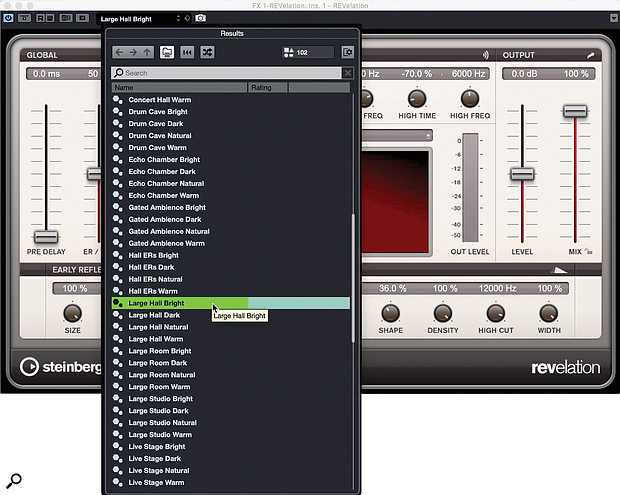620x495 pixels.
Task: Sort presets by Rating column header
Action: [268, 87]
